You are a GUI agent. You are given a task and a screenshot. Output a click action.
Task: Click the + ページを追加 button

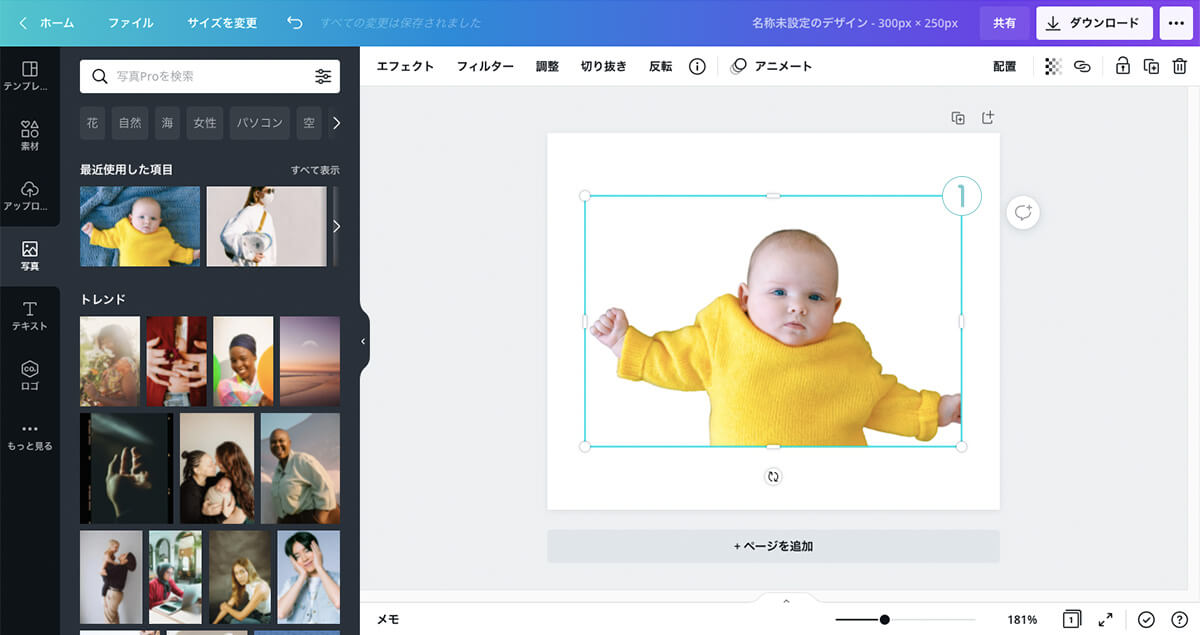coord(773,546)
